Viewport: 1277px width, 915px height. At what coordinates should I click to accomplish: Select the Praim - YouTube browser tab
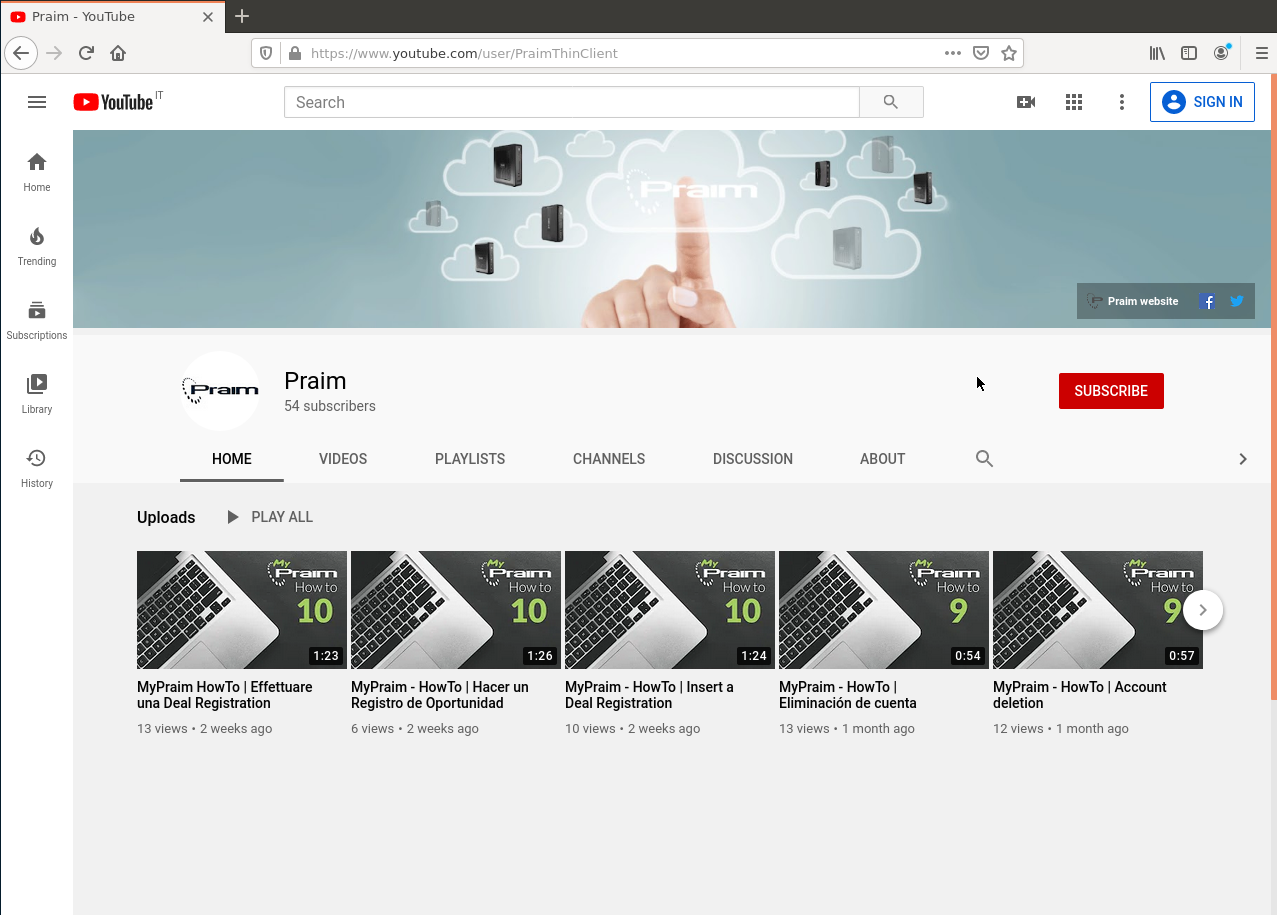pyautogui.click(x=113, y=16)
